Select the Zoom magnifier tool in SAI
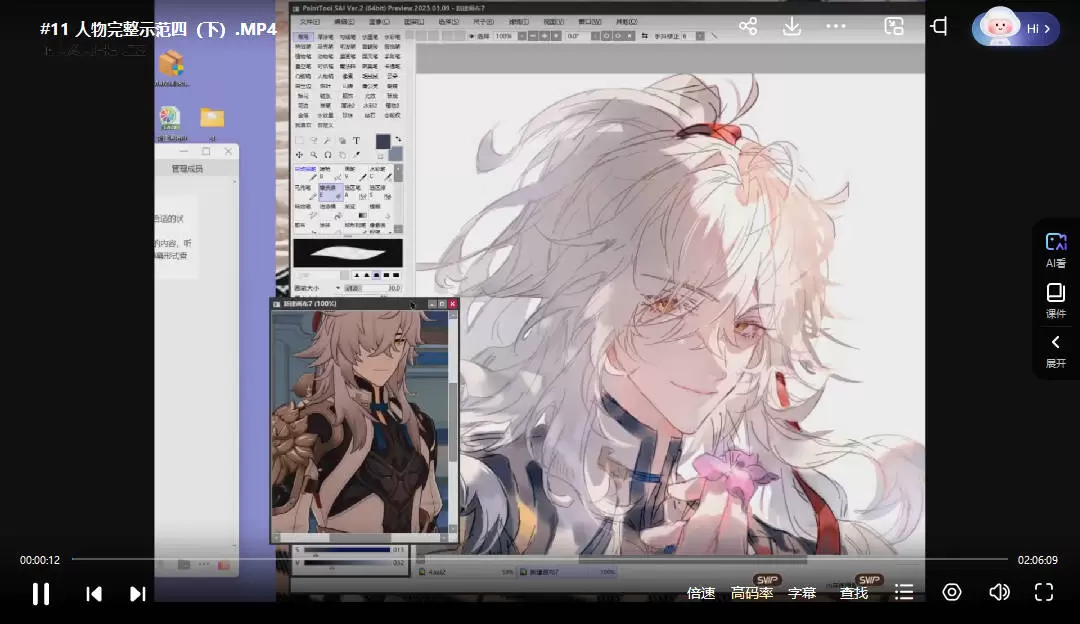 coord(314,155)
